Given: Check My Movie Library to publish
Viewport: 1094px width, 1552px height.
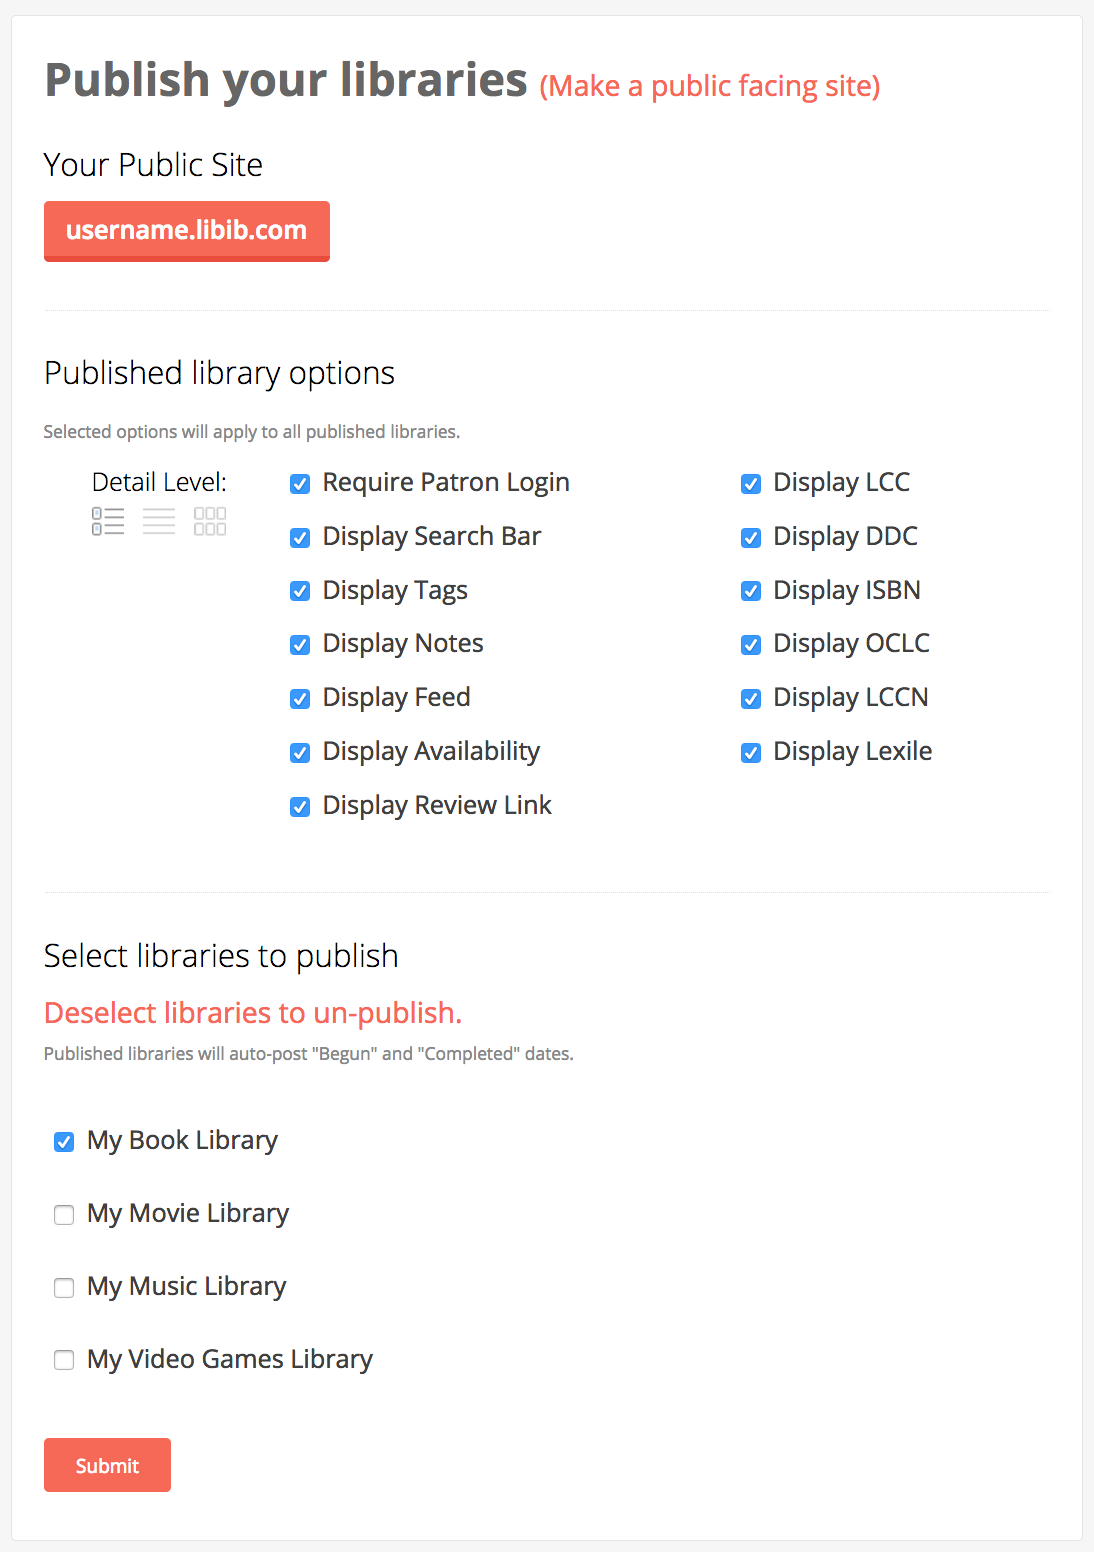Looking at the screenshot, I should (x=64, y=1215).
